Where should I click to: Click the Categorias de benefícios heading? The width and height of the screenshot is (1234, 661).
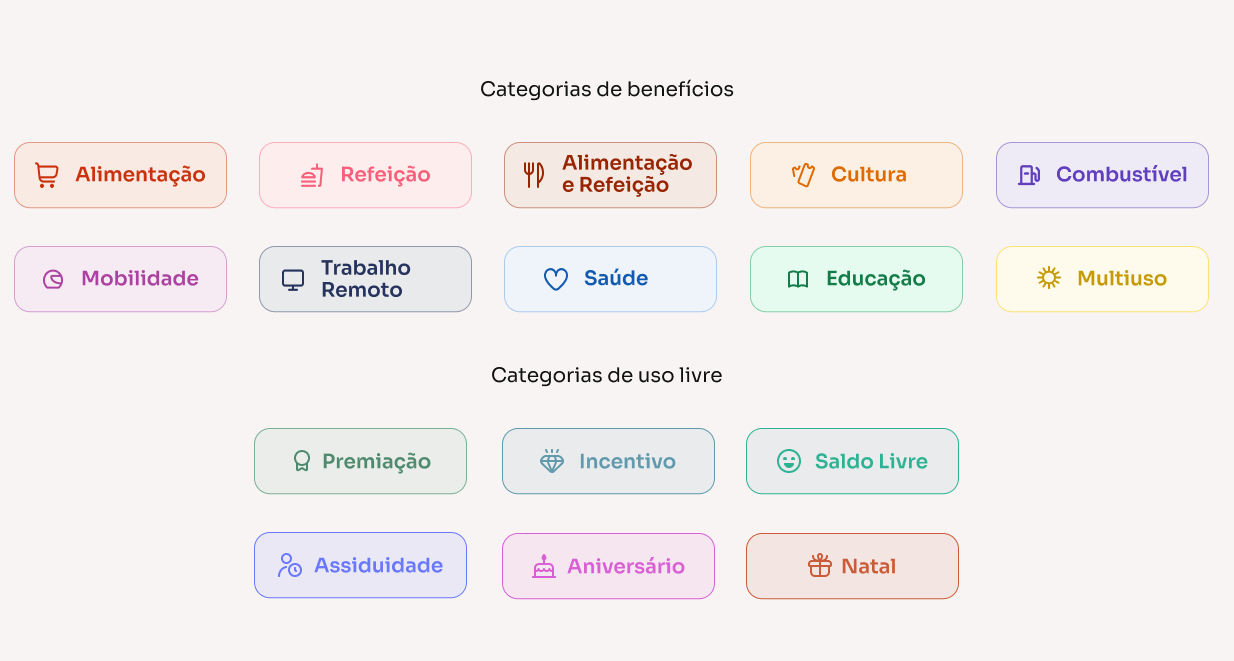pyautogui.click(x=607, y=89)
